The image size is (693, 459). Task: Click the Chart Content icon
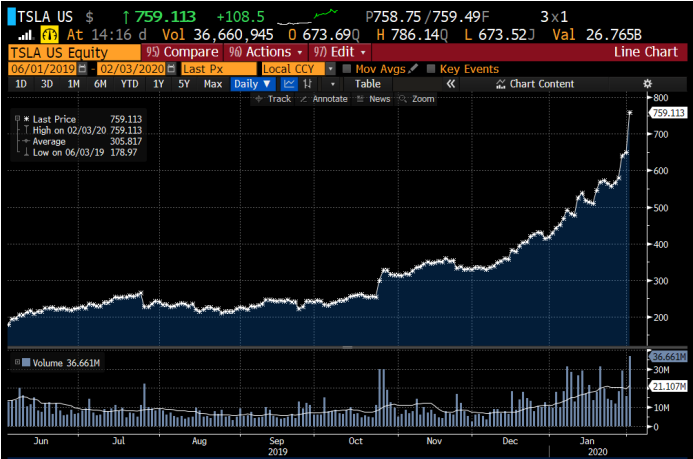(x=500, y=84)
